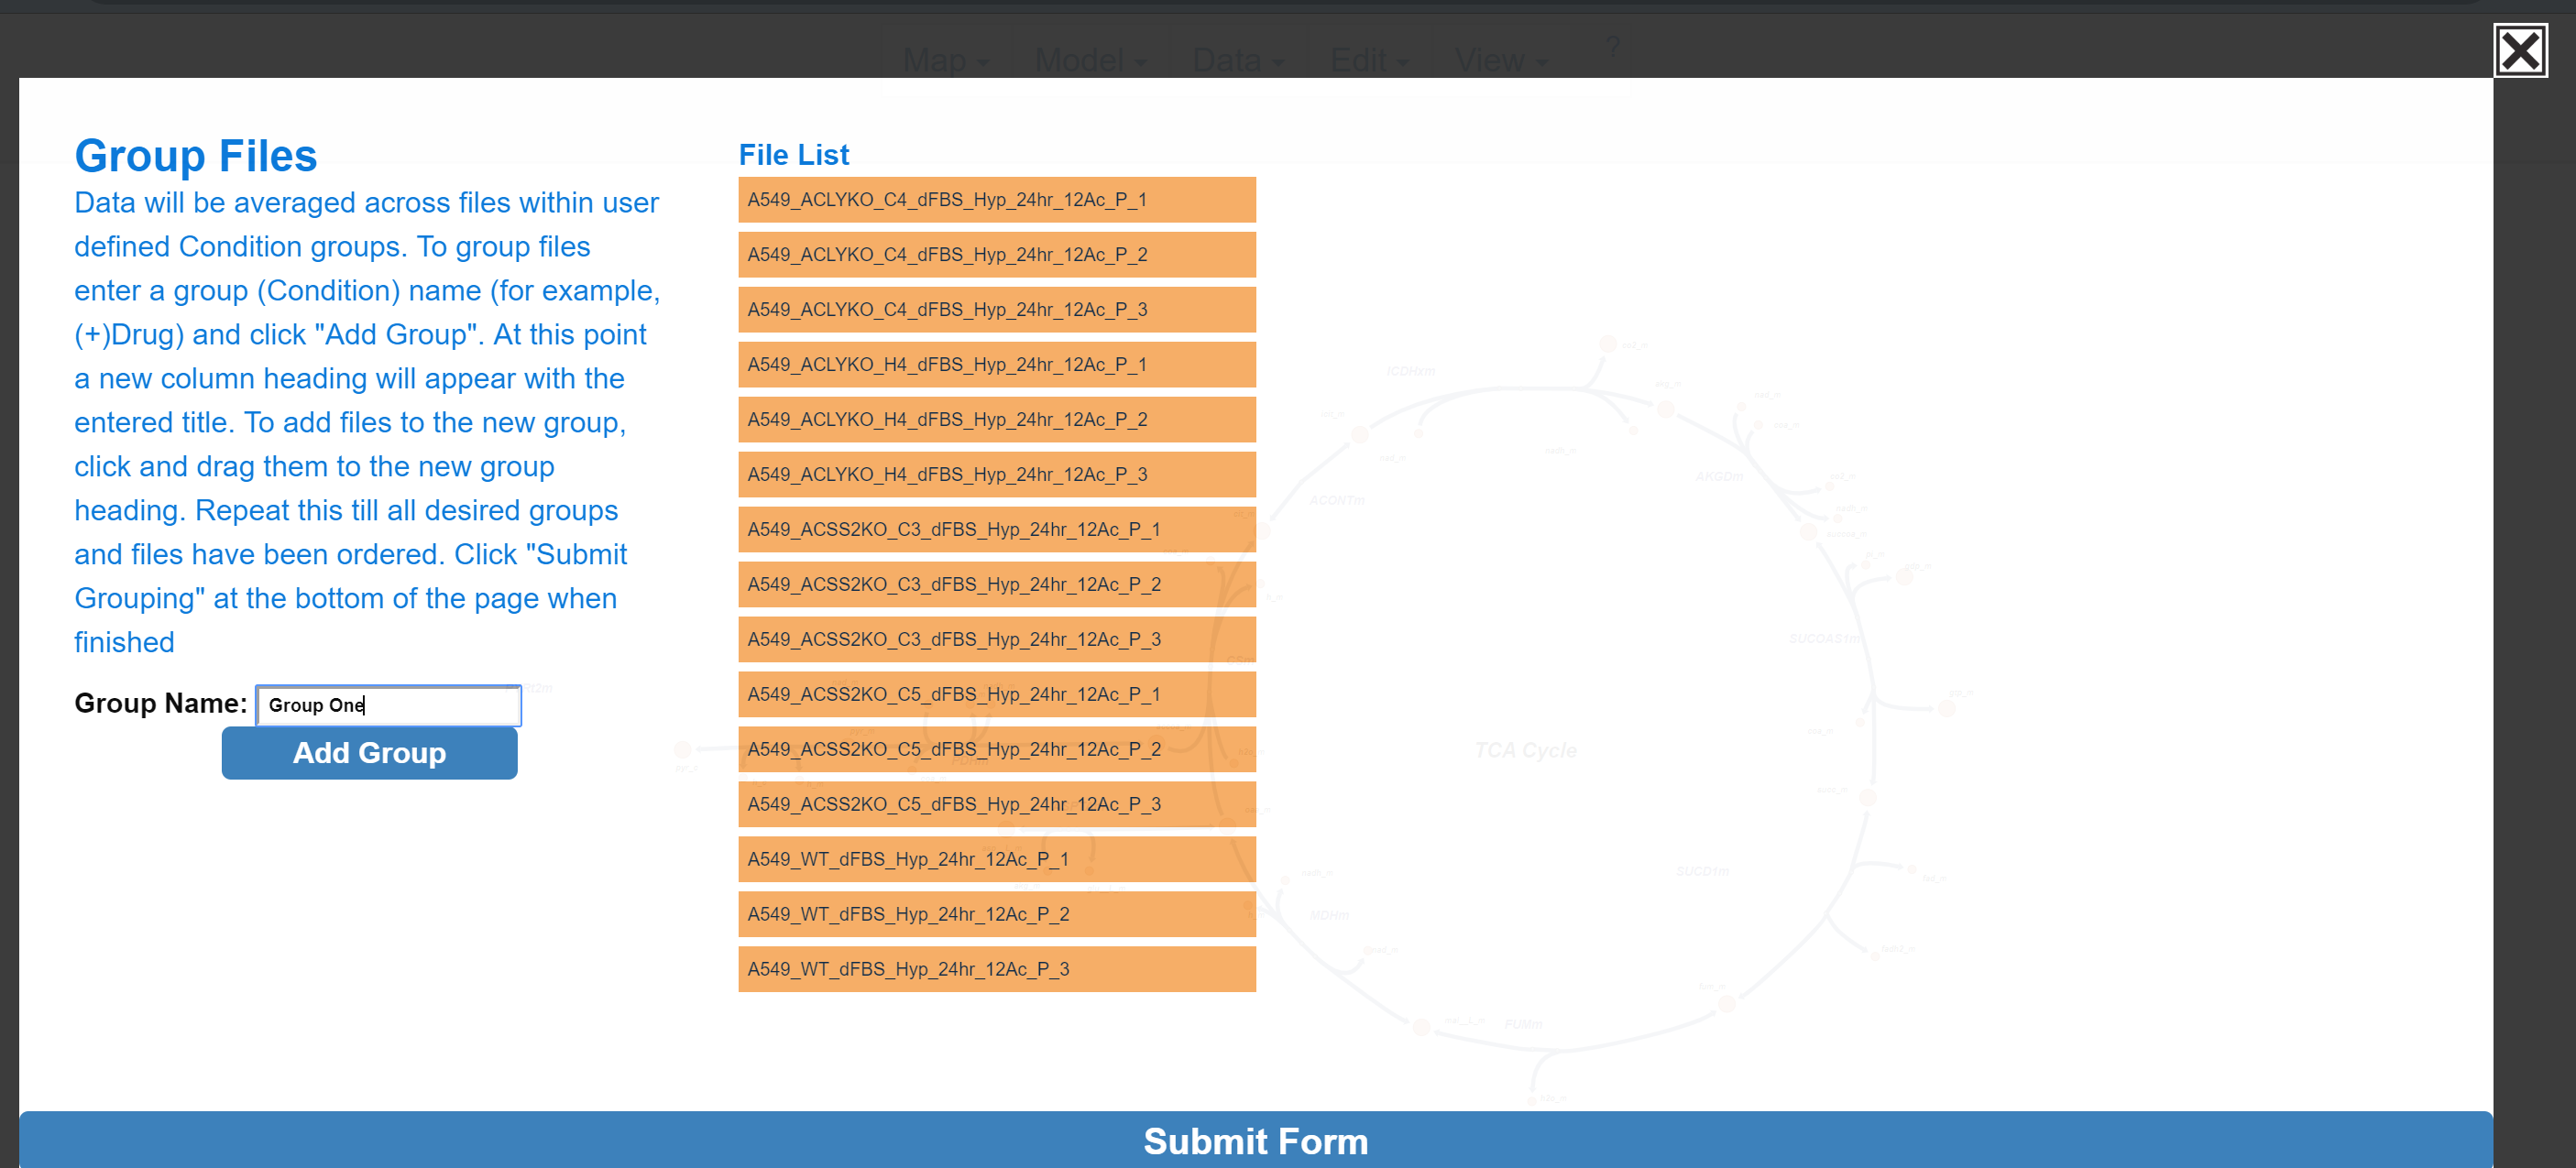
Task: Select file A549_ACSS2KO_C5_dFBS_Hyp_24hr_12Ac_P_1
Action: 996,695
